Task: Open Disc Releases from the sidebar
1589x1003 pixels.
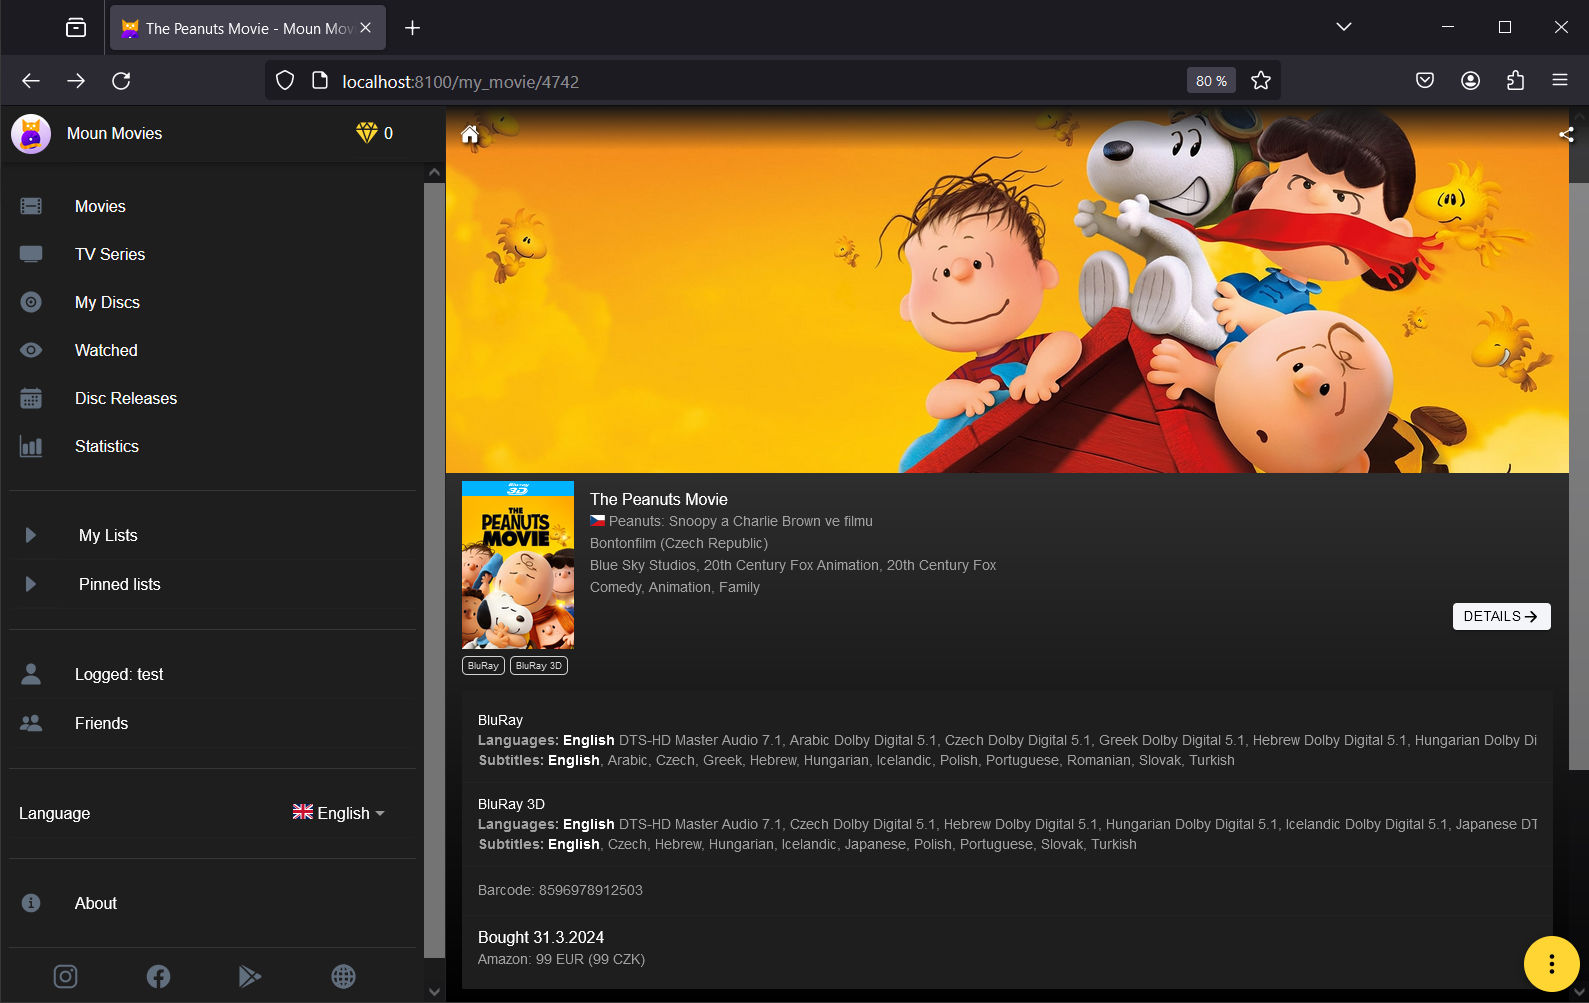Action: [125, 398]
